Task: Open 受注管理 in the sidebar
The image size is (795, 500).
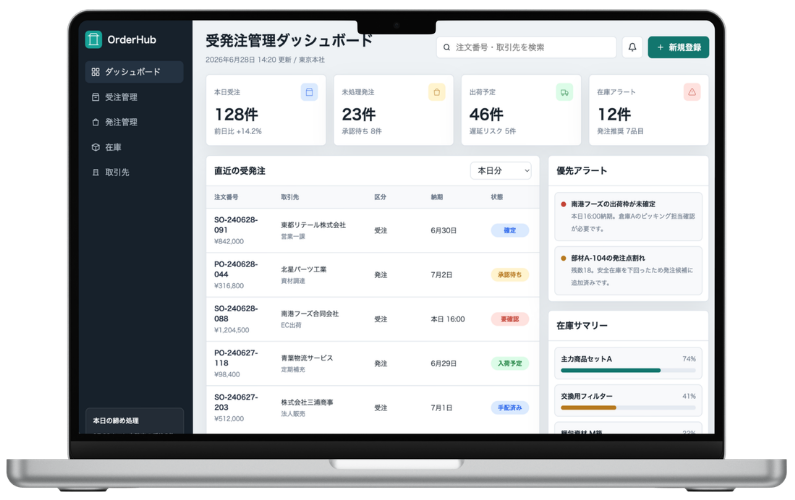Action: coord(134,97)
